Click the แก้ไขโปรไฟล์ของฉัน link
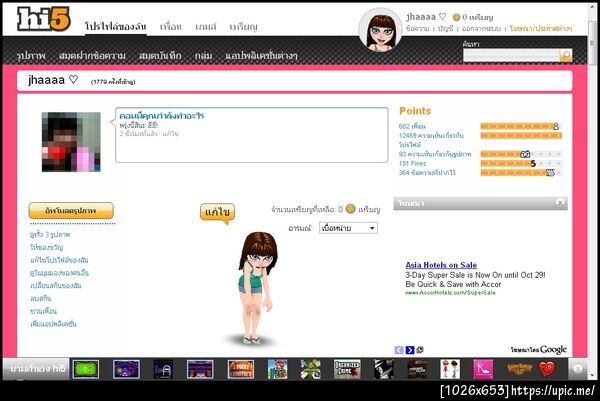 click(59, 260)
